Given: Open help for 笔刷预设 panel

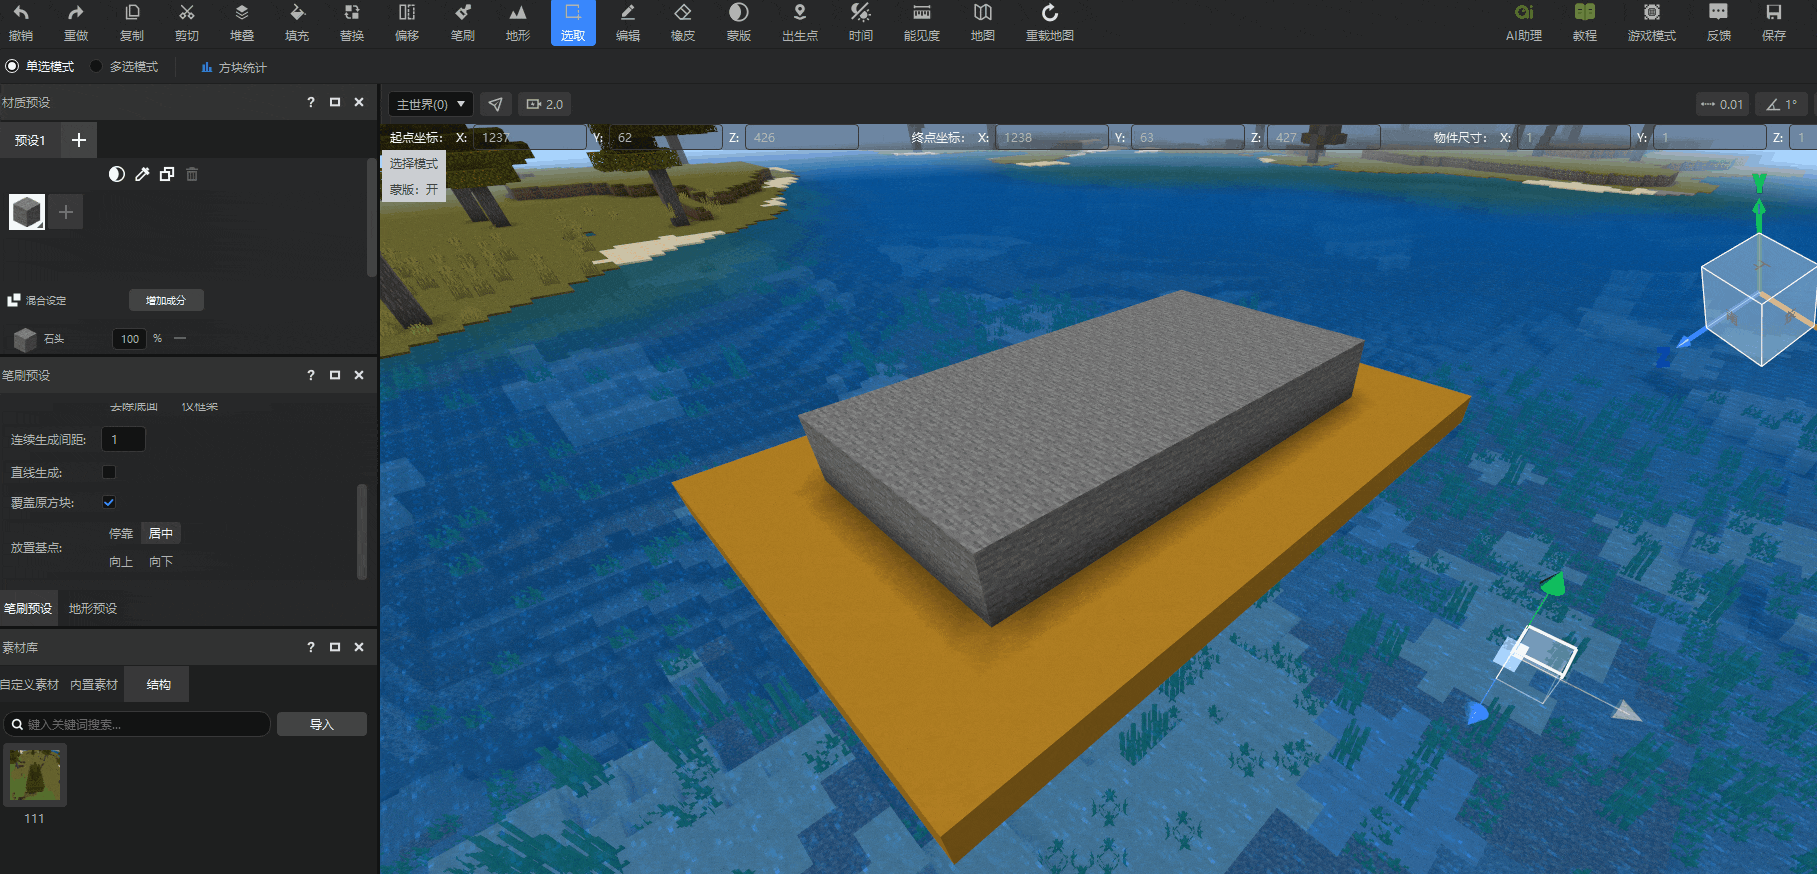Looking at the screenshot, I should tap(311, 375).
